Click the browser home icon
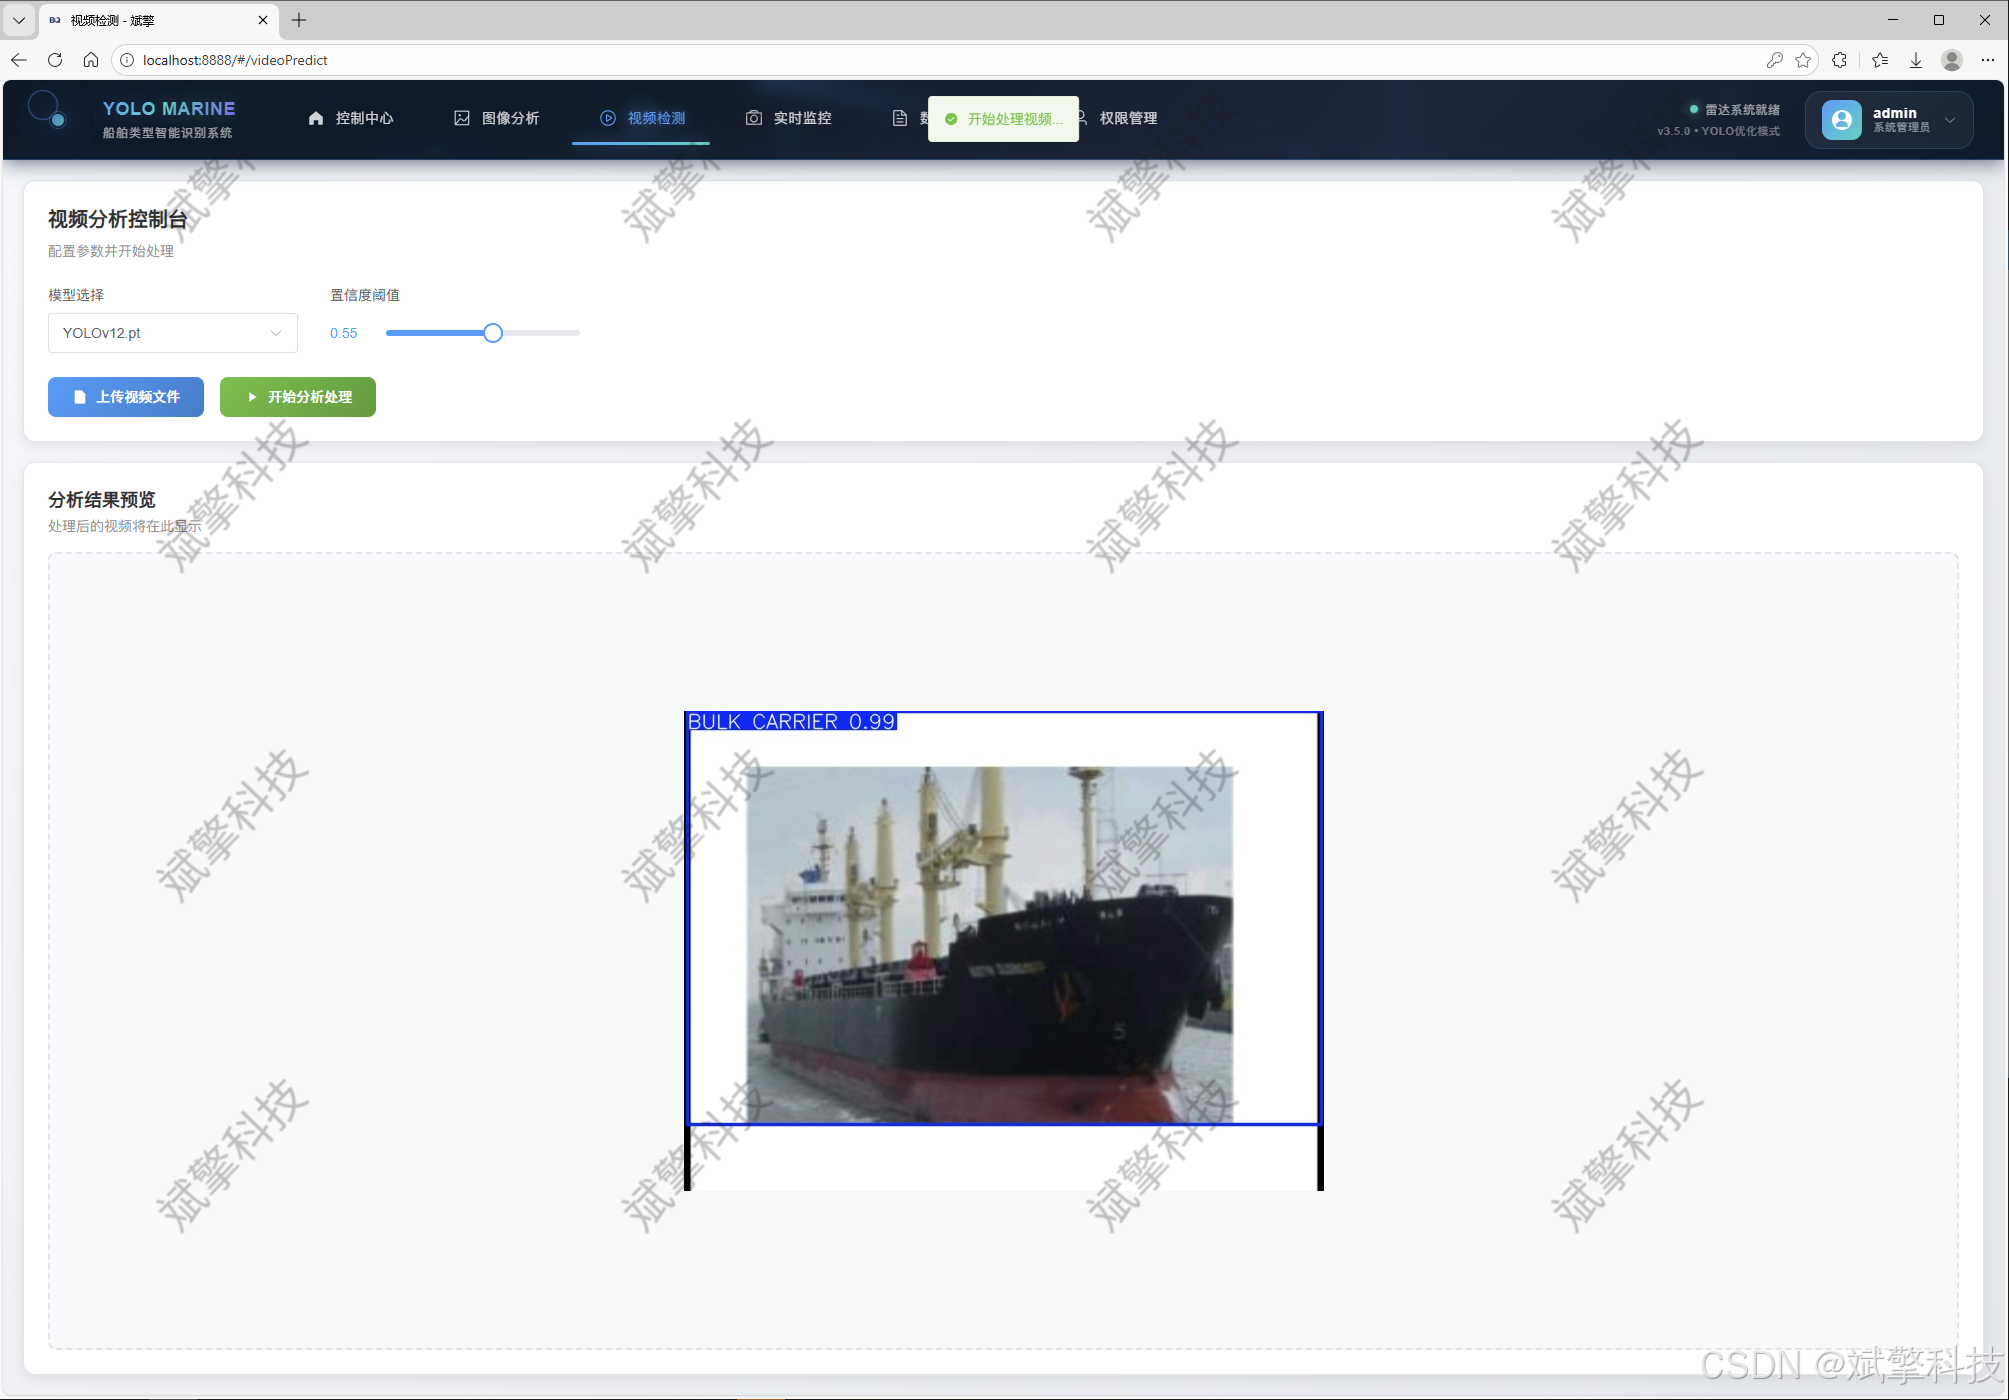Image resolution: width=2009 pixels, height=1400 pixels. [91, 60]
